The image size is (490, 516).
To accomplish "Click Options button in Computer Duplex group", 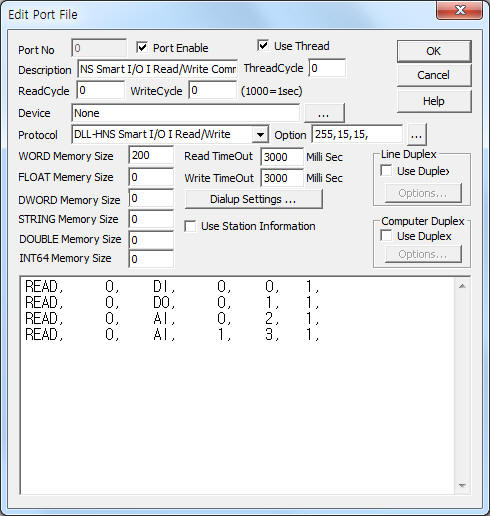I will [x=423, y=254].
